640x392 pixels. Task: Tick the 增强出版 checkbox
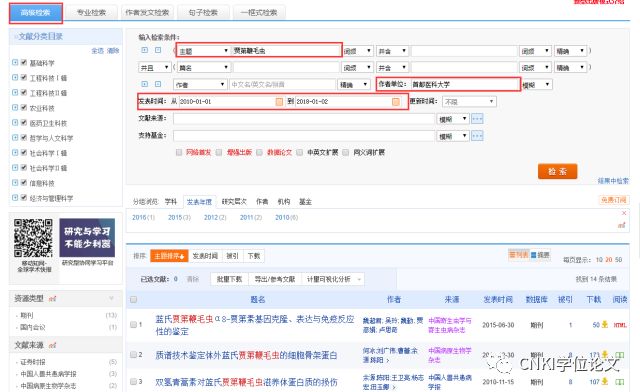(219, 152)
